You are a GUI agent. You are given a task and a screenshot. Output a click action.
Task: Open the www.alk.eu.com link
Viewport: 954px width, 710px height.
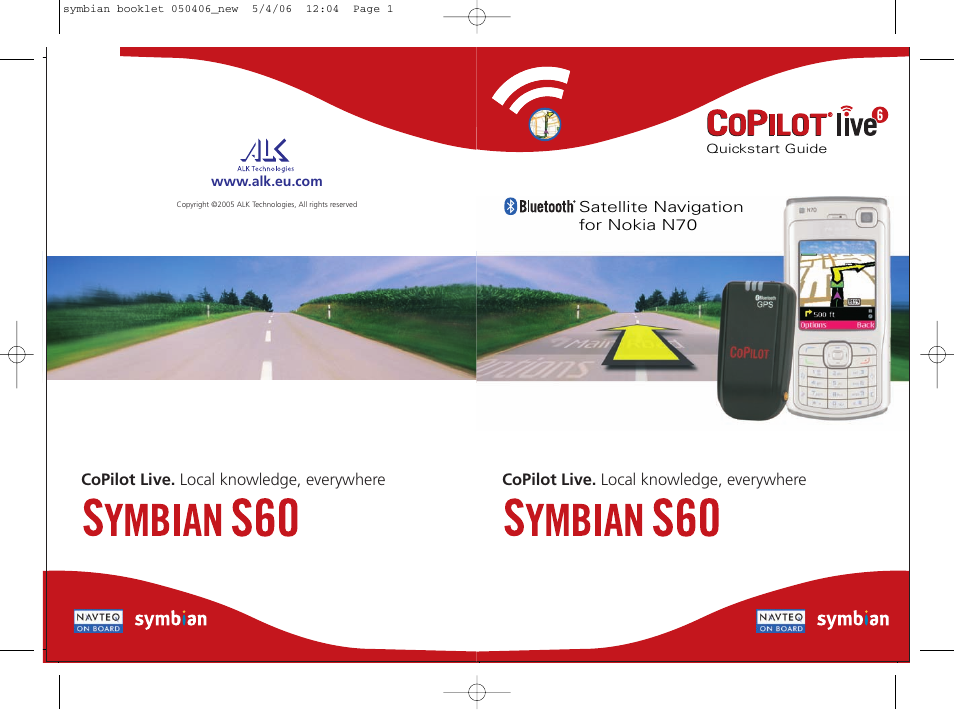click(266, 181)
